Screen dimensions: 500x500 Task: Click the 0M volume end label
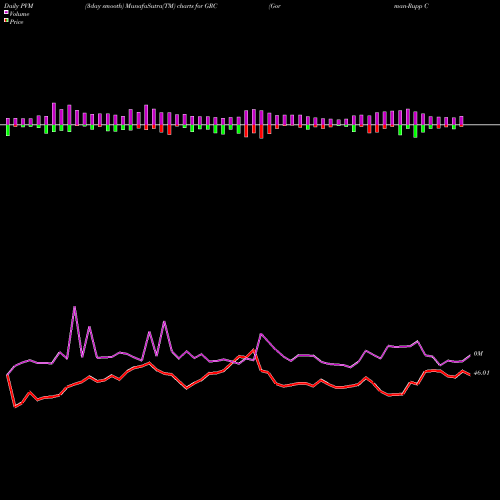[x=478, y=354]
